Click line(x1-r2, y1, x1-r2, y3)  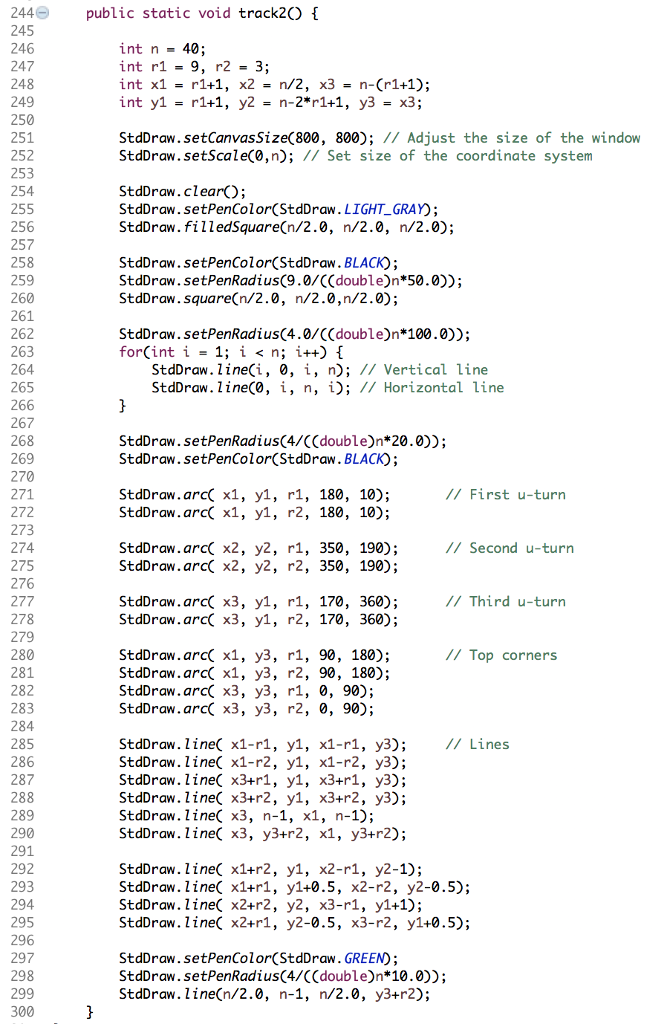(262, 762)
